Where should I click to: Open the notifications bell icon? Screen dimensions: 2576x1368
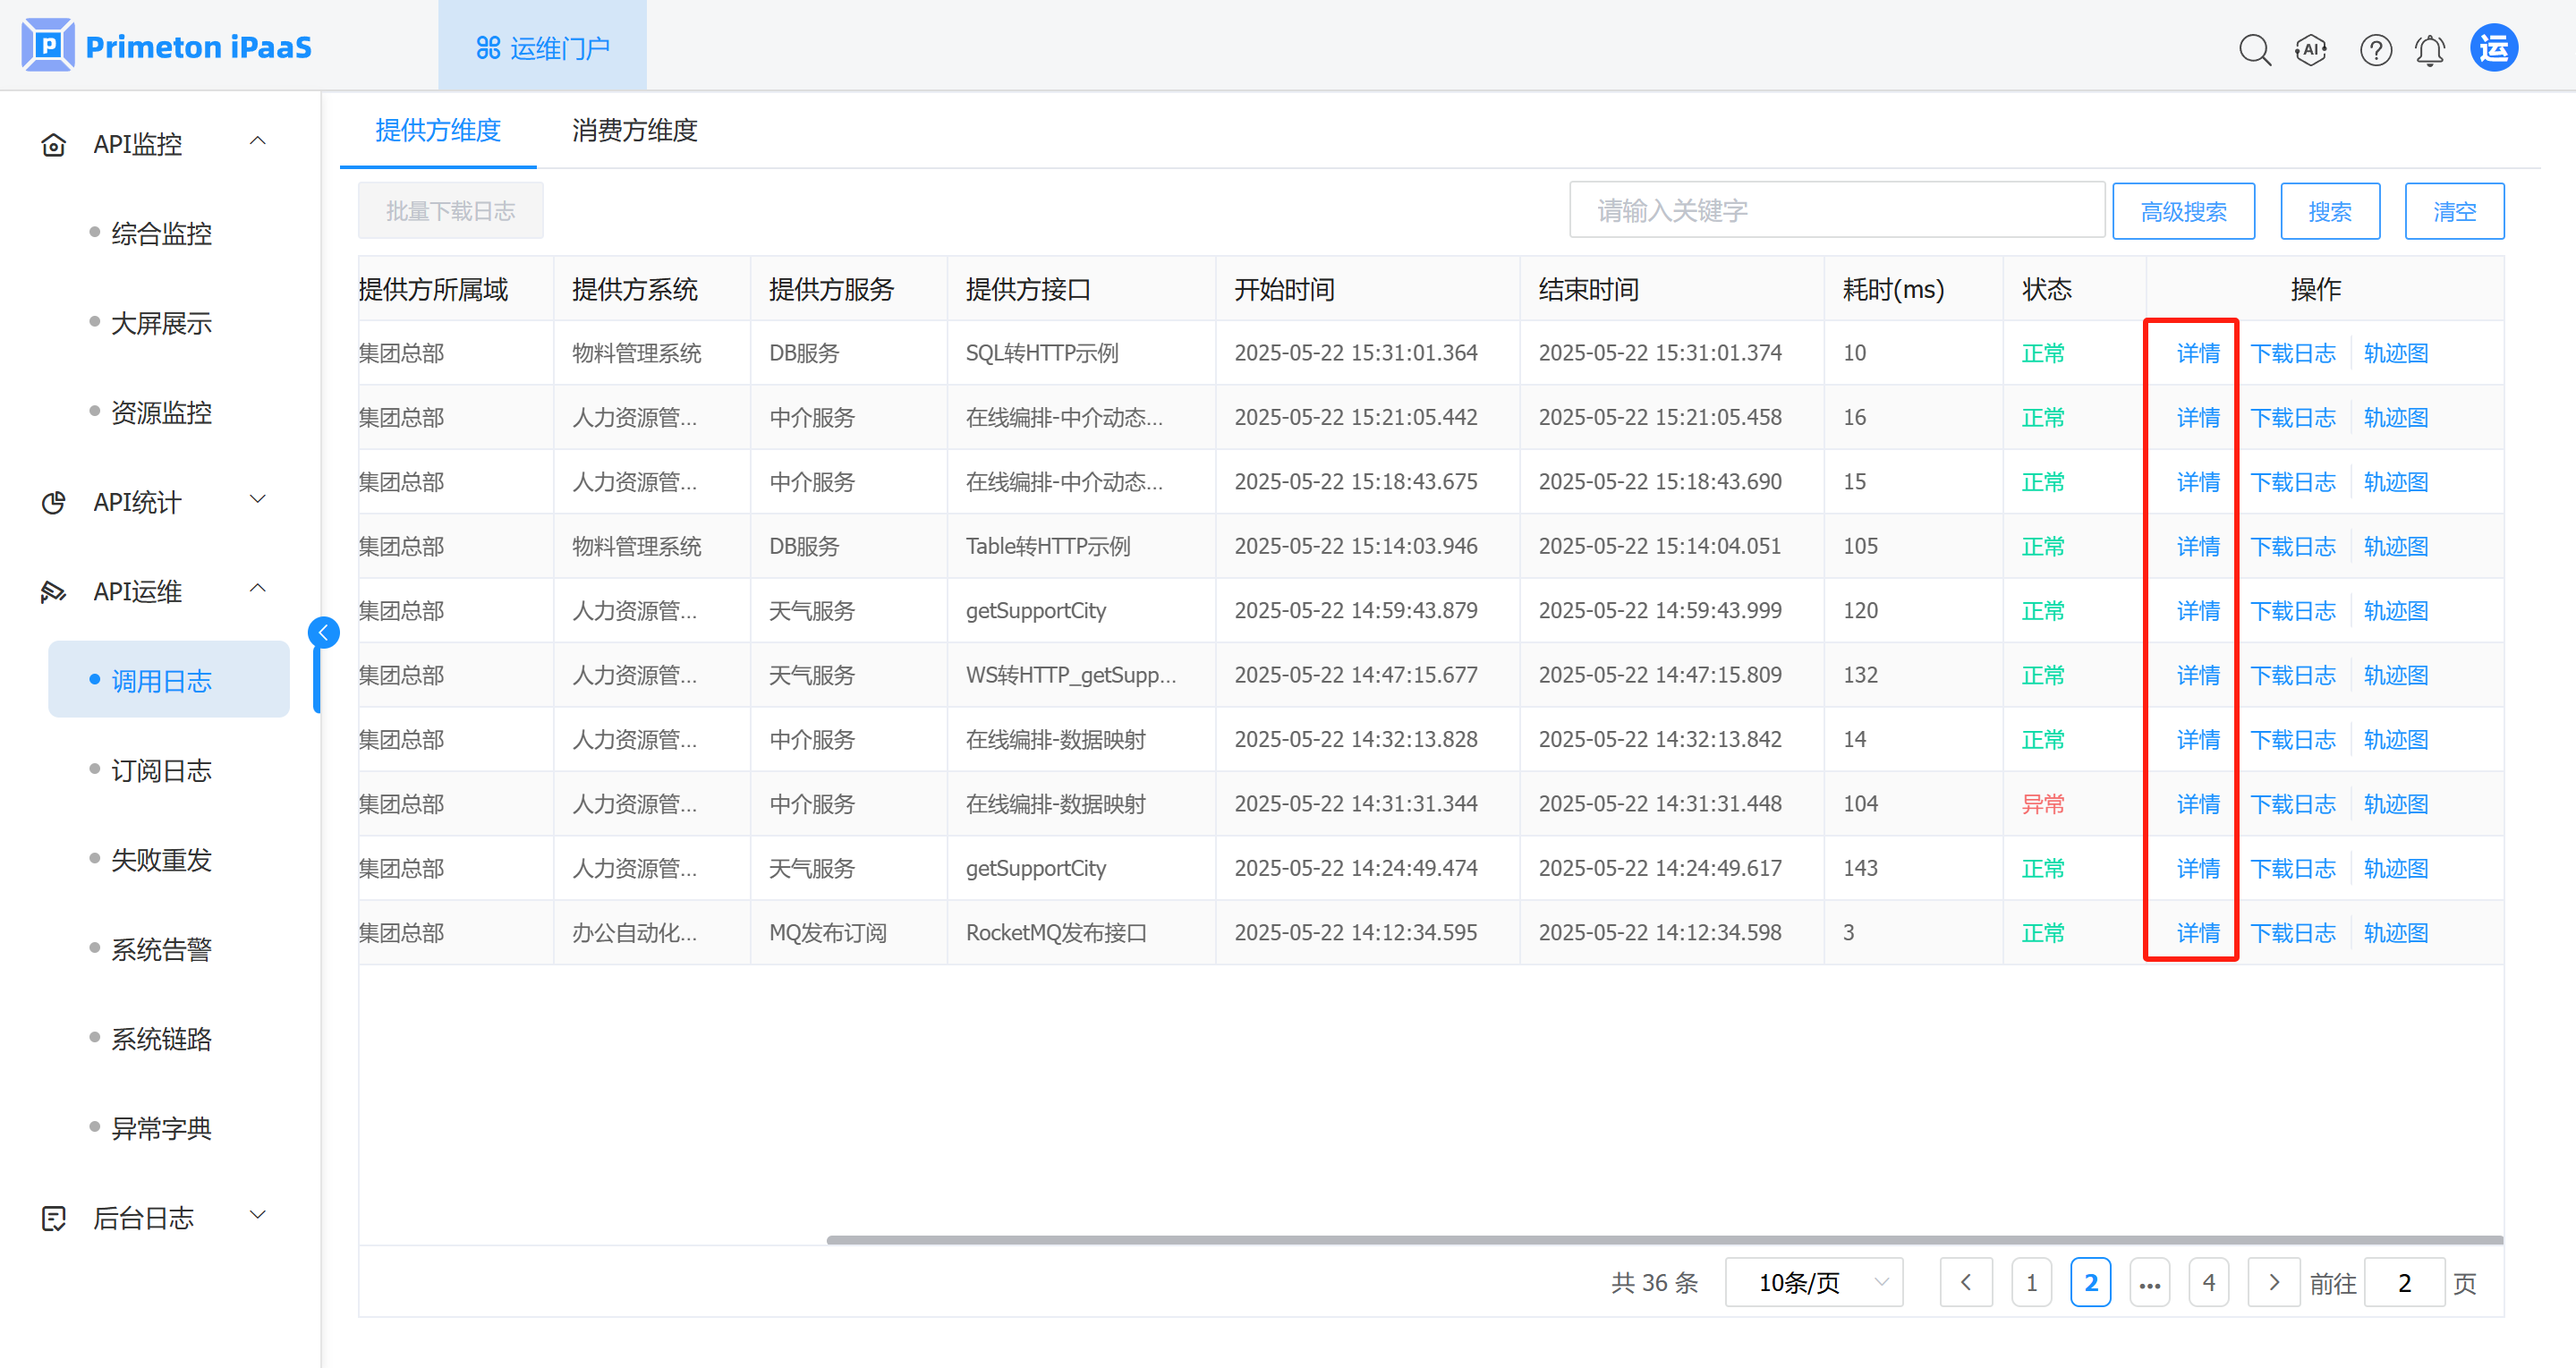pyautogui.click(x=2430, y=49)
